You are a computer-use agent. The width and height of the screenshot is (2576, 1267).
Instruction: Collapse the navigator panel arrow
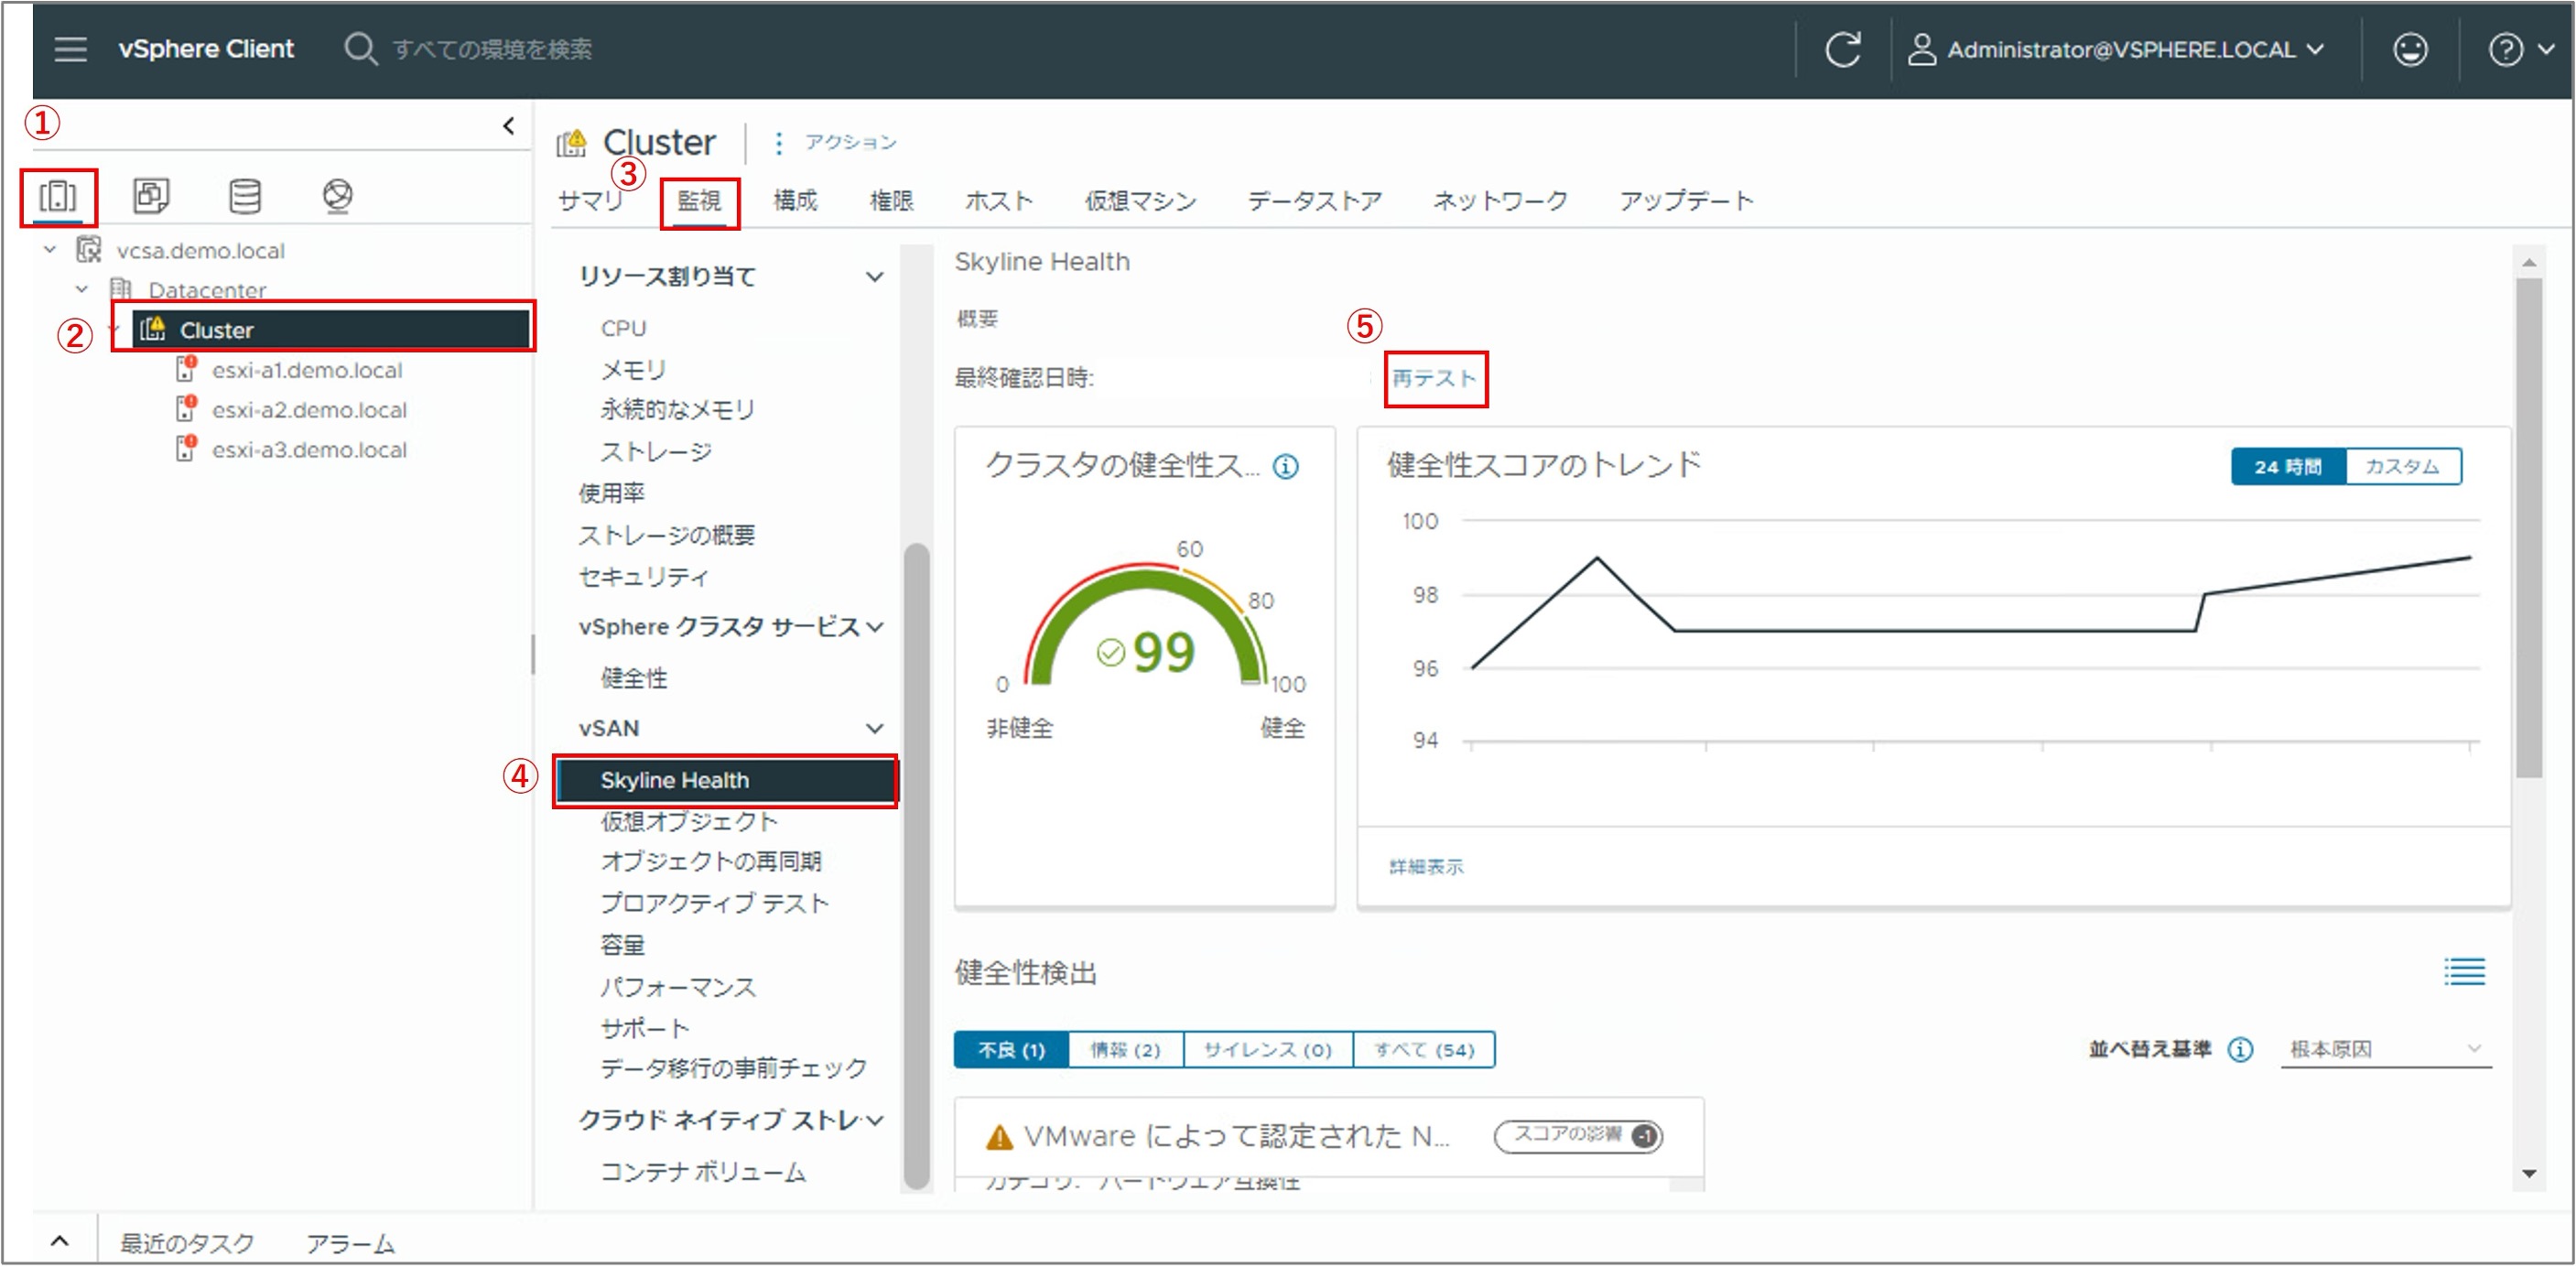509,126
